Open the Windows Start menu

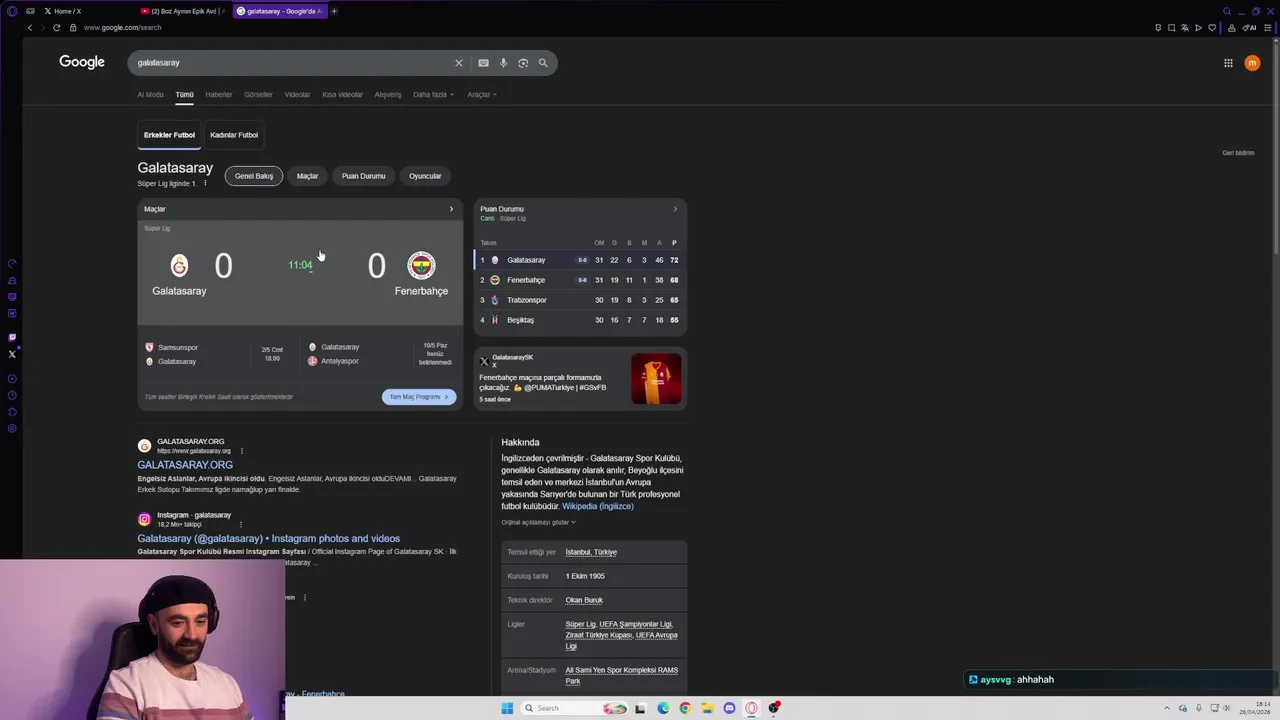point(507,708)
